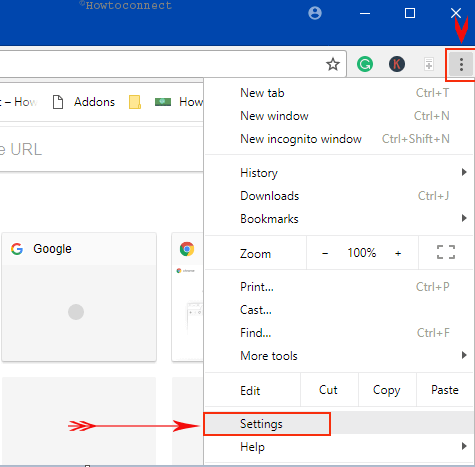Open the Chrome profile avatar icon
The height and width of the screenshot is (467, 475).
pyautogui.click(x=315, y=13)
